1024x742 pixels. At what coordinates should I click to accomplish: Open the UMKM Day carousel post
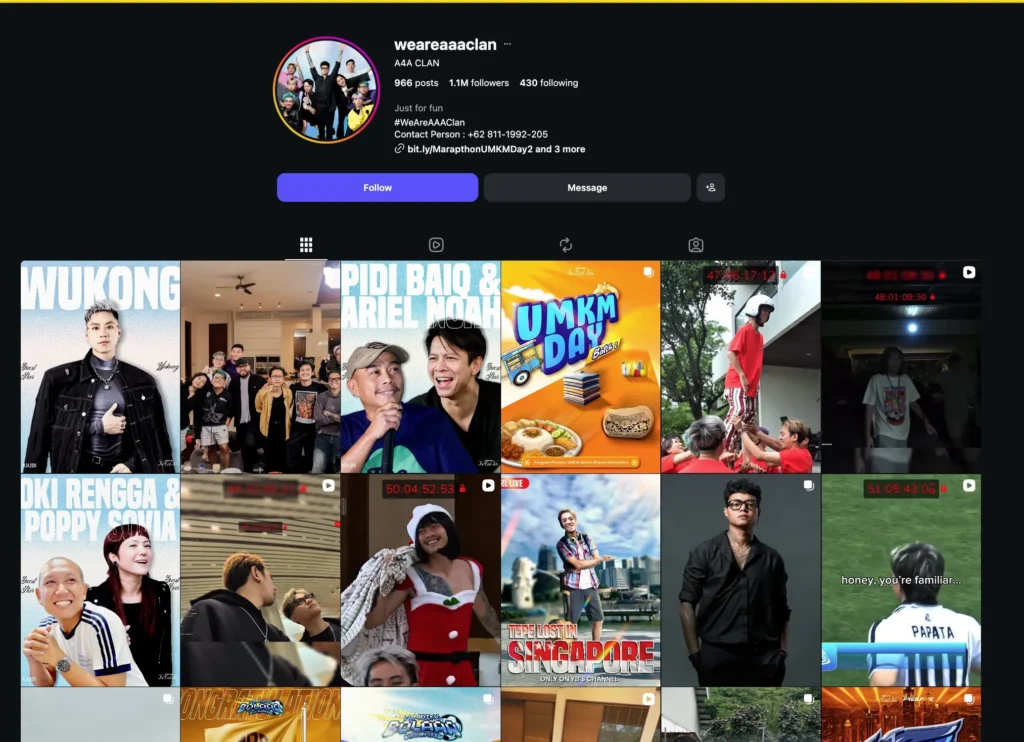(x=580, y=367)
